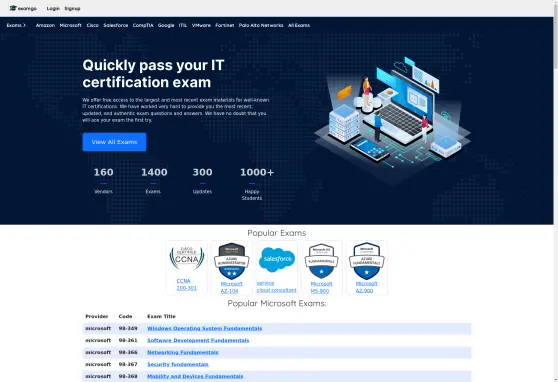Image resolution: width=558 pixels, height=382 pixels.
Task: Select the Azure Fundamentals AZ-900 badge
Action: coord(367,261)
